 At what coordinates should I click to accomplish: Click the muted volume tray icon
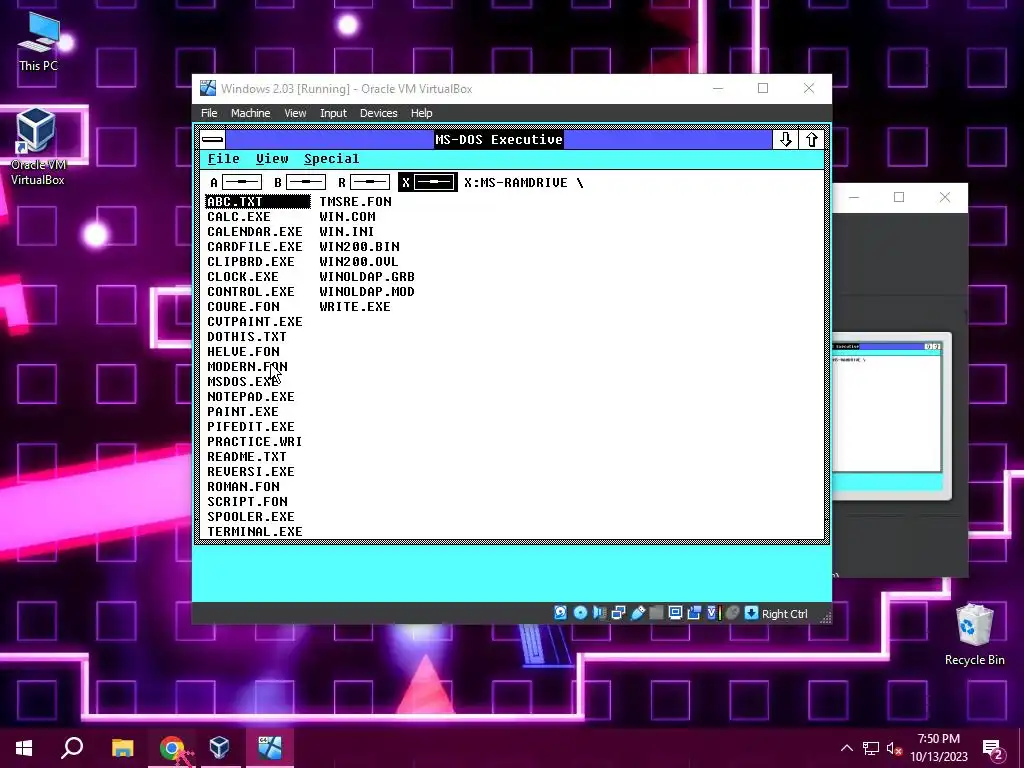point(894,748)
